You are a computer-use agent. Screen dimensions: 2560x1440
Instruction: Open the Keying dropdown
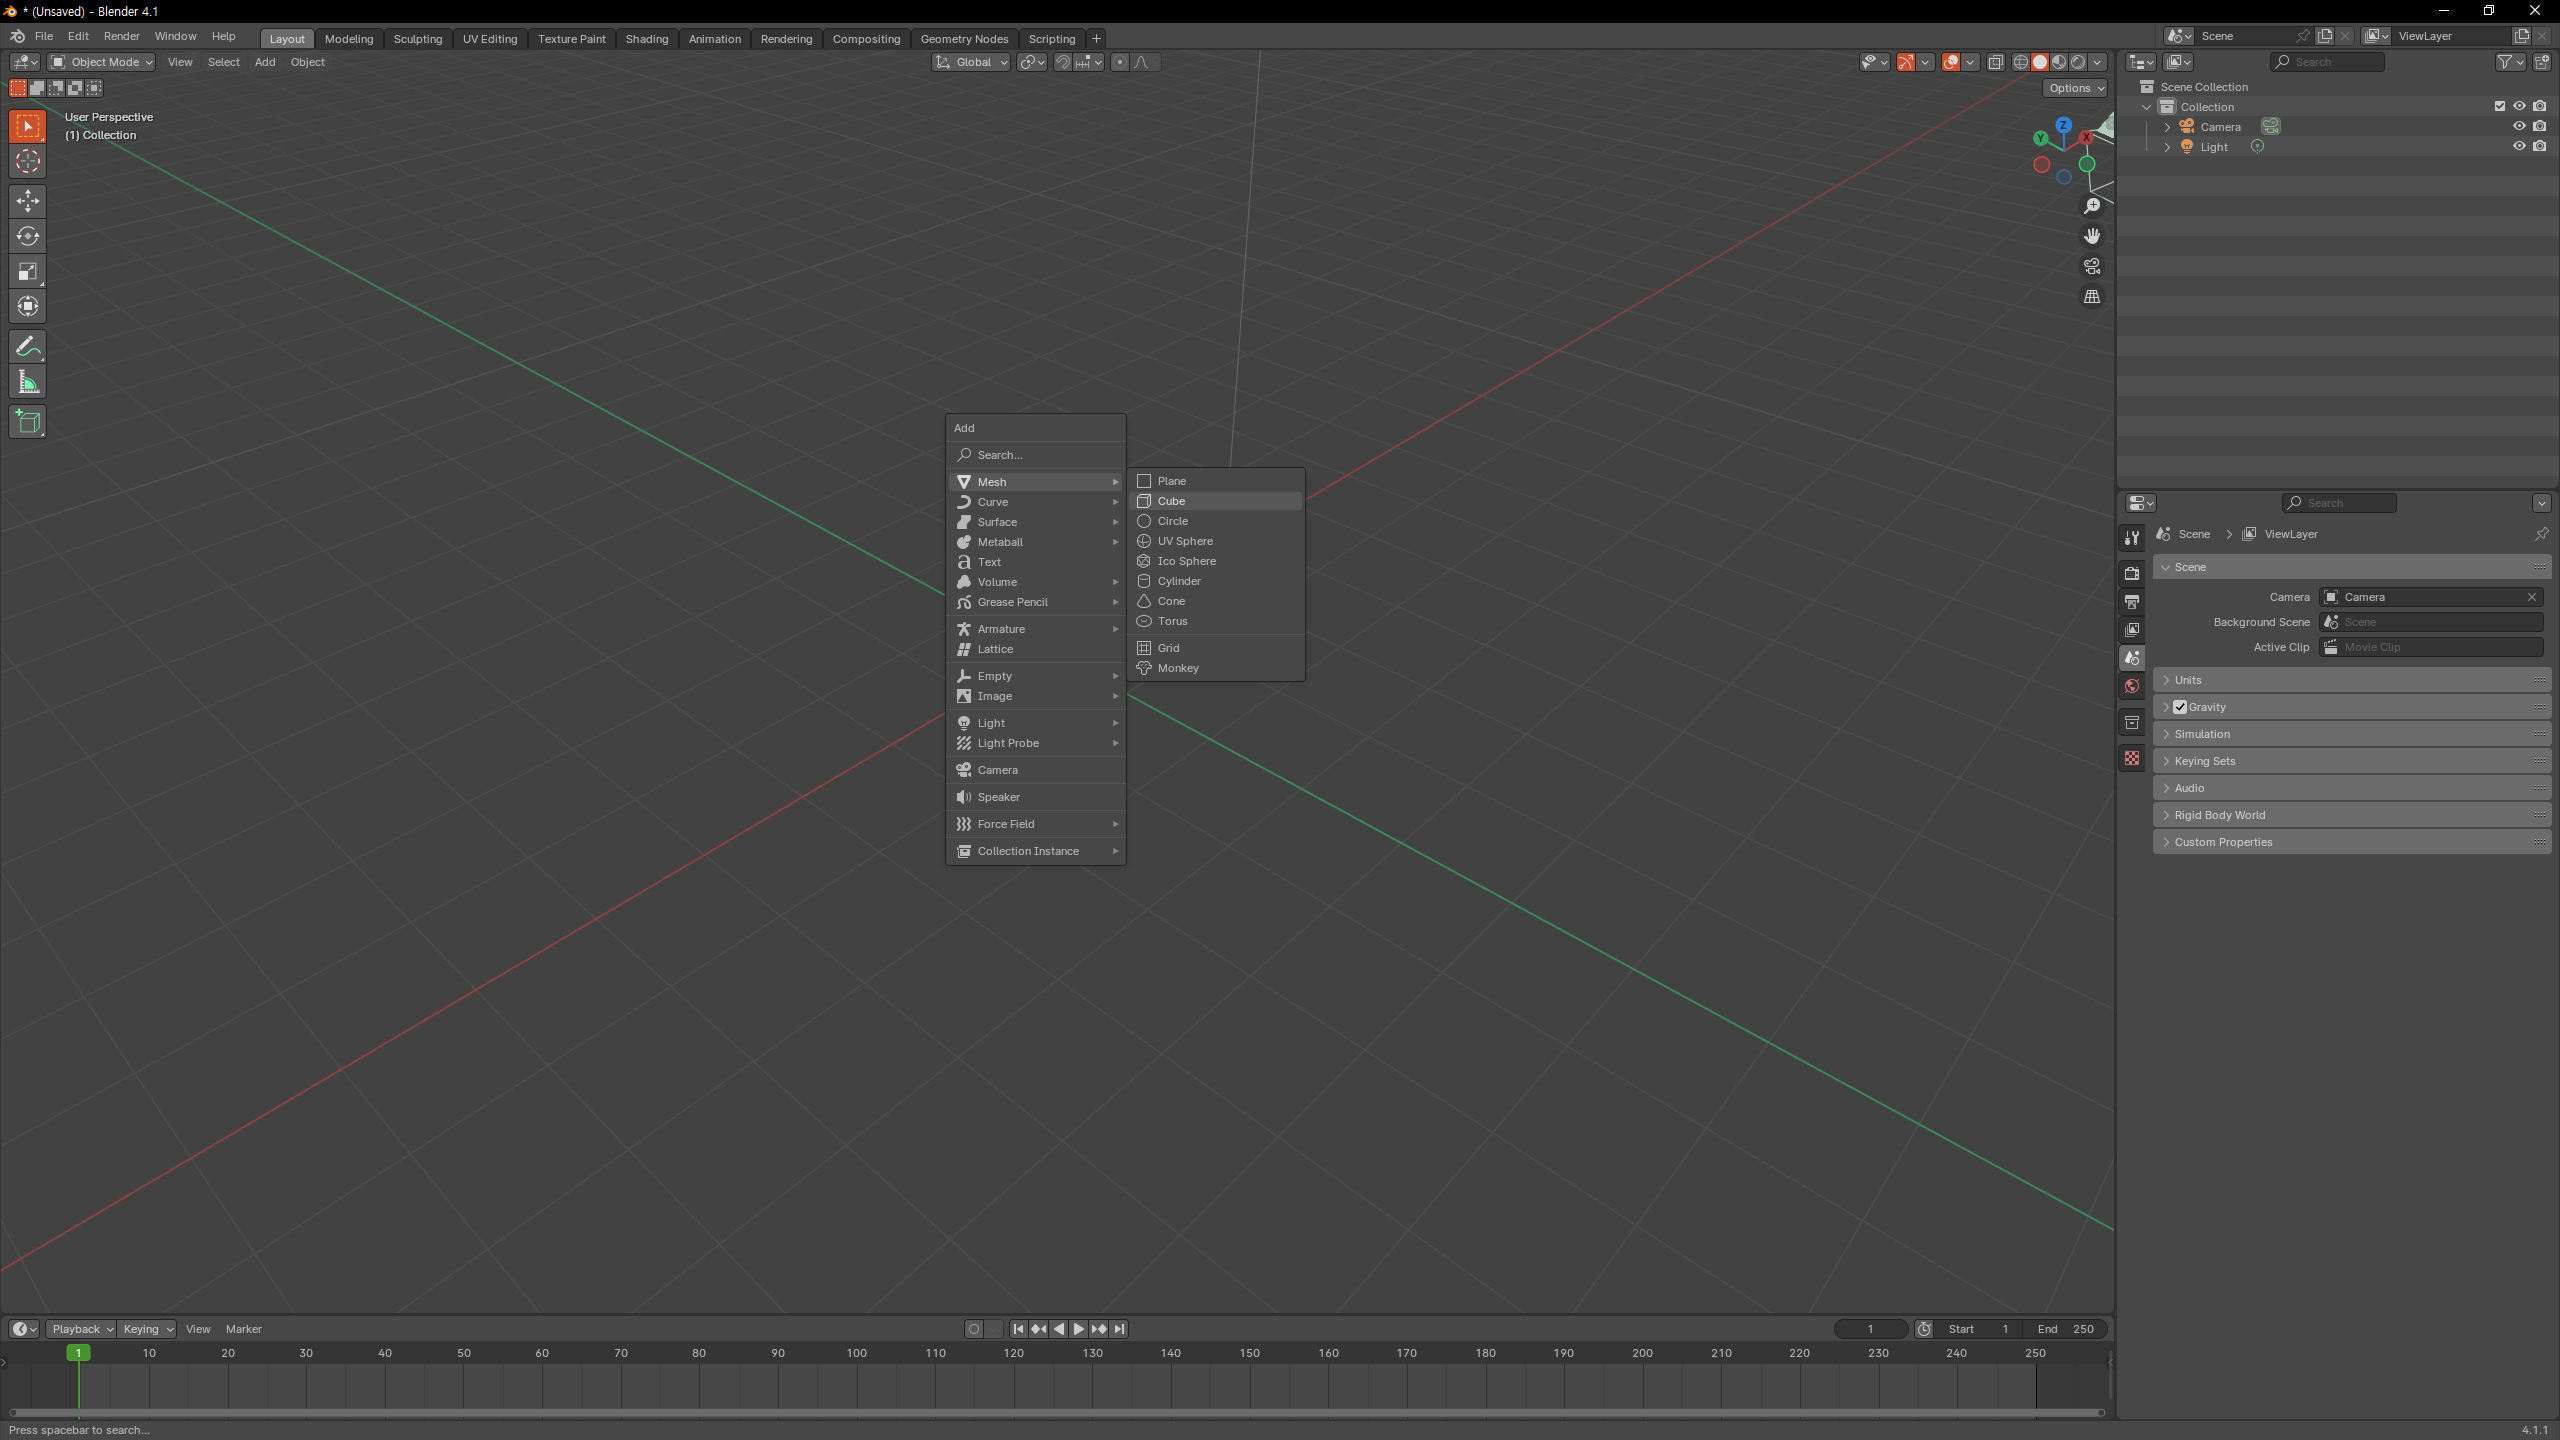(x=147, y=1329)
